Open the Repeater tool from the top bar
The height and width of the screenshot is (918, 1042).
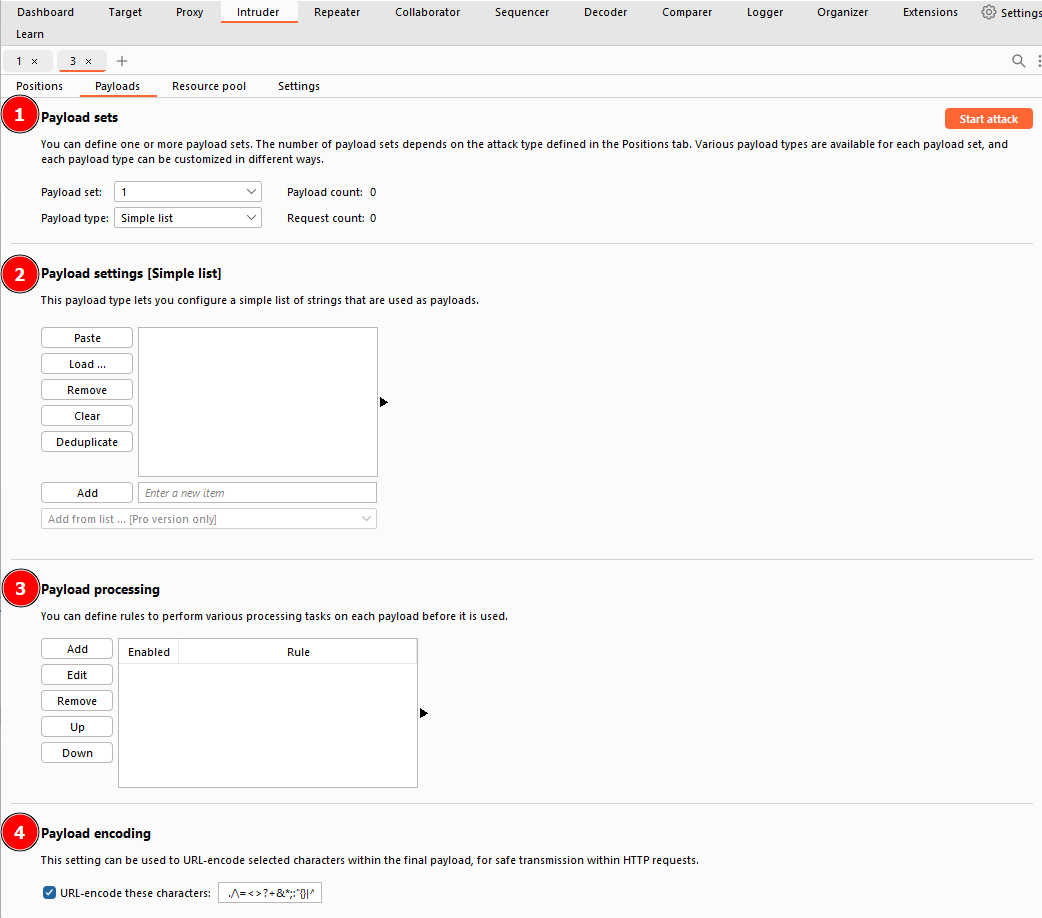[x=336, y=12]
